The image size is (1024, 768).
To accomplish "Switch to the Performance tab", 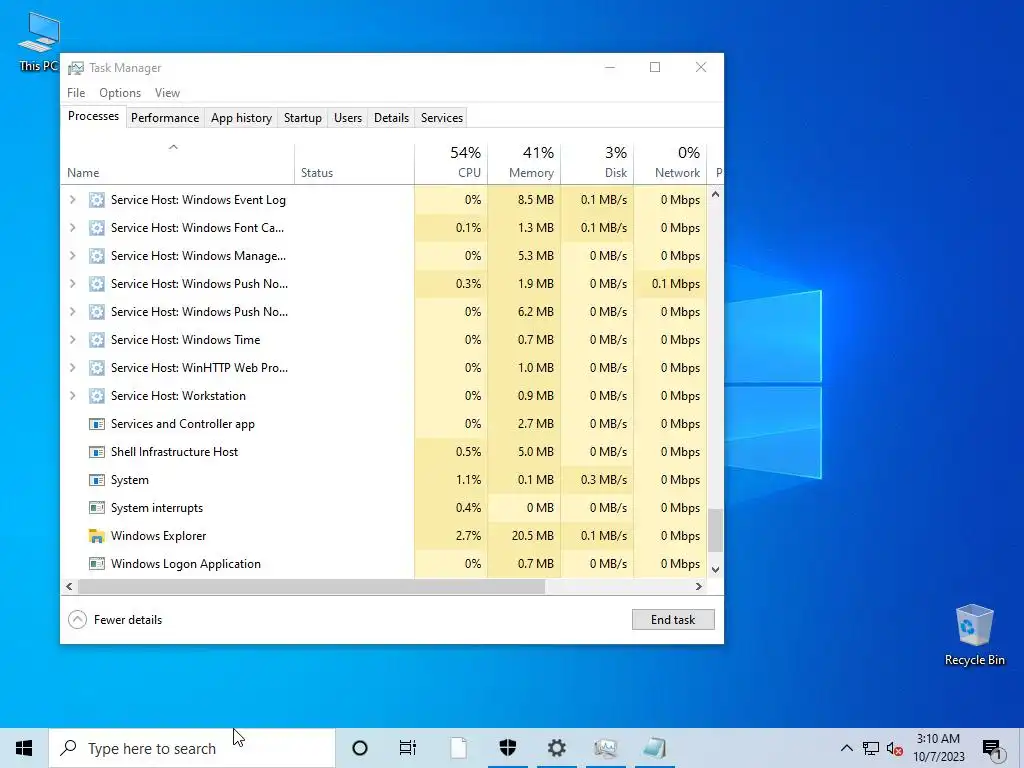I will pos(165,118).
